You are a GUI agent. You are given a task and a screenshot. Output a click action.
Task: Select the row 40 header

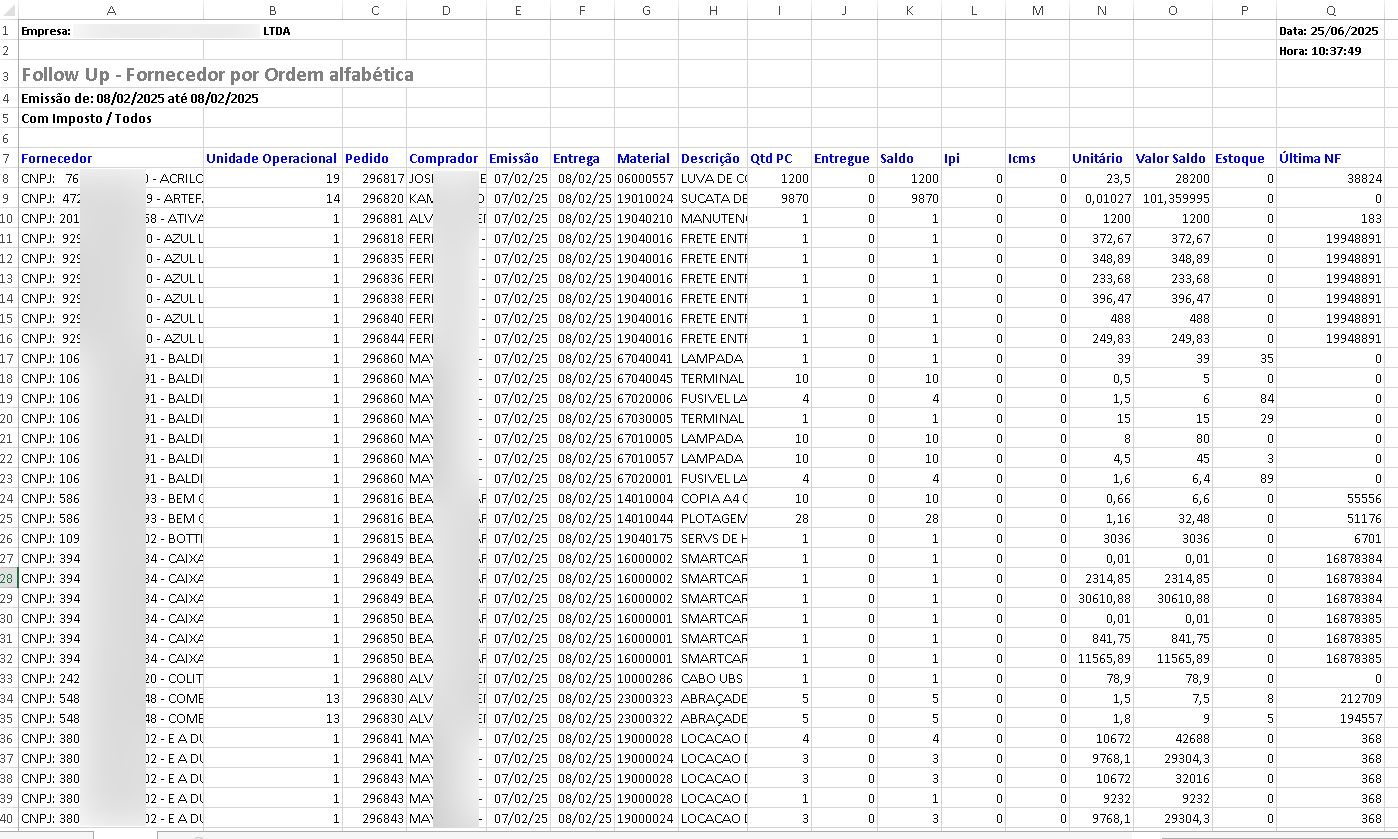pyautogui.click(x=9, y=818)
